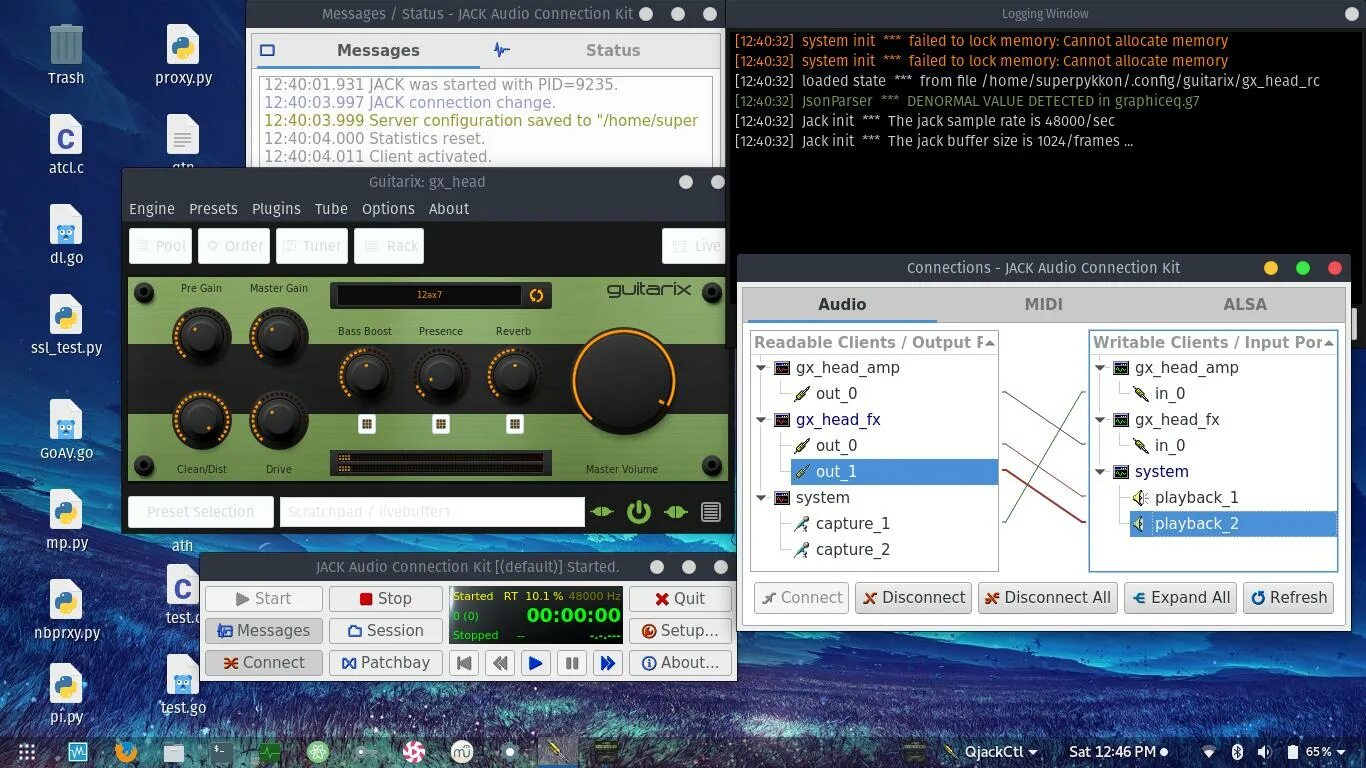Click the Disconnect button in Connections
Image resolution: width=1366 pixels, height=768 pixels.
pyautogui.click(x=914, y=598)
